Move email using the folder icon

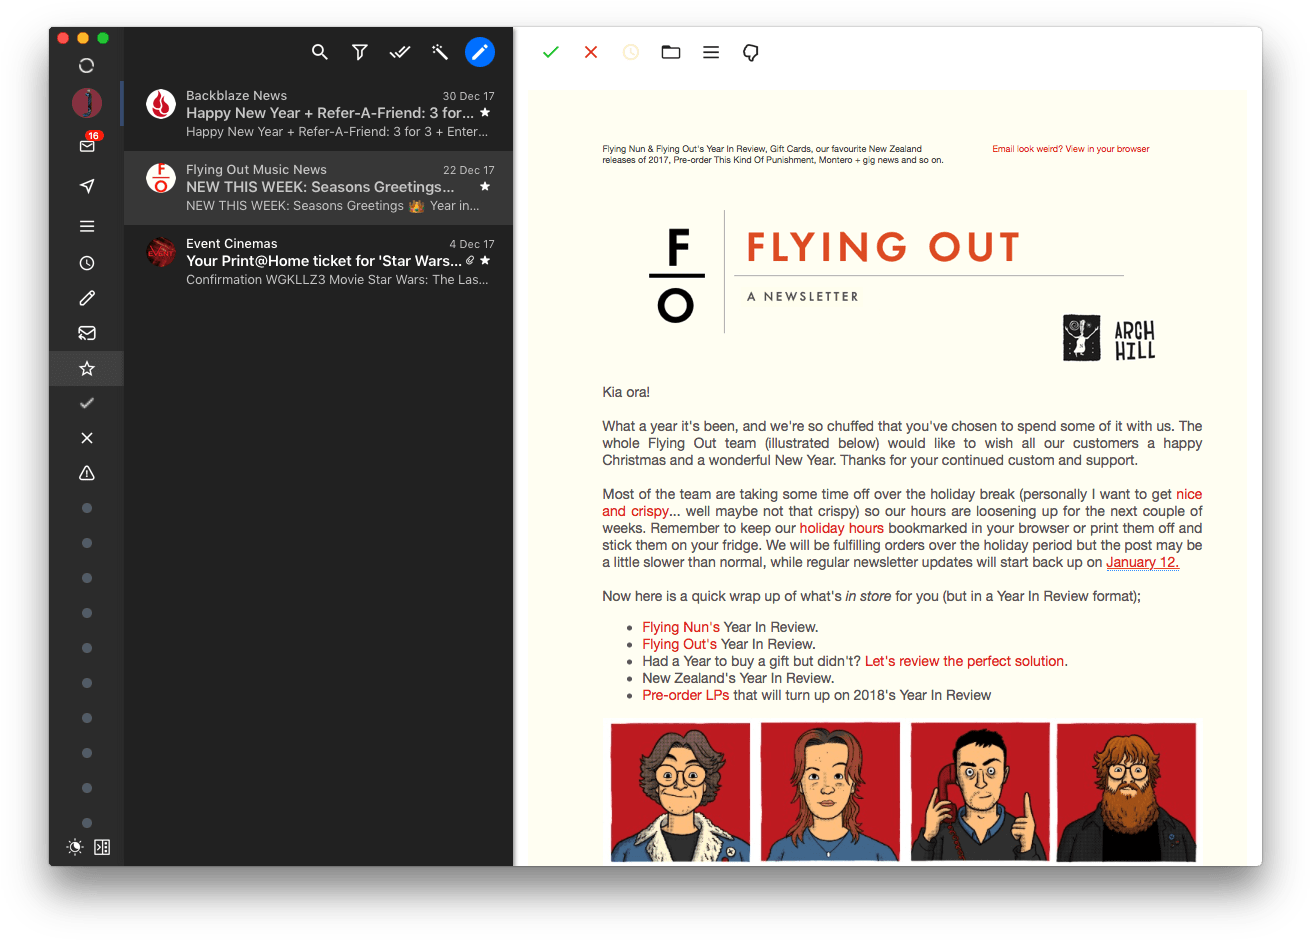(671, 52)
